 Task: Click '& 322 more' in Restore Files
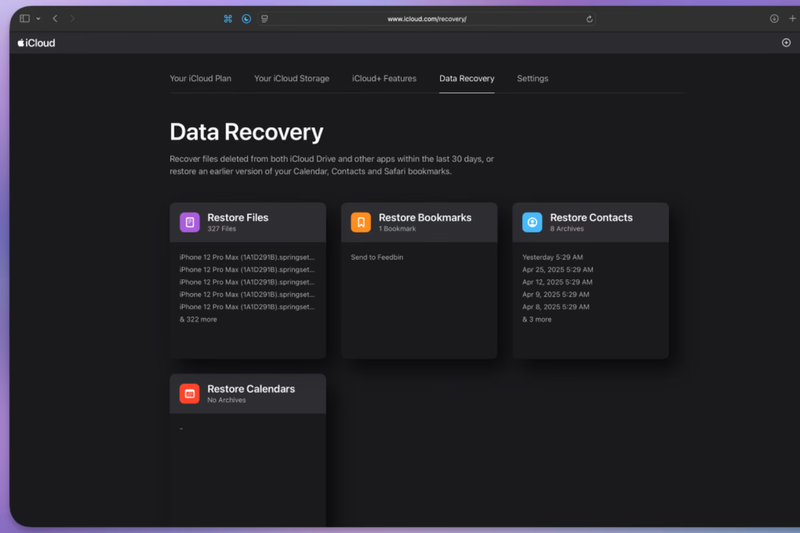click(x=198, y=319)
